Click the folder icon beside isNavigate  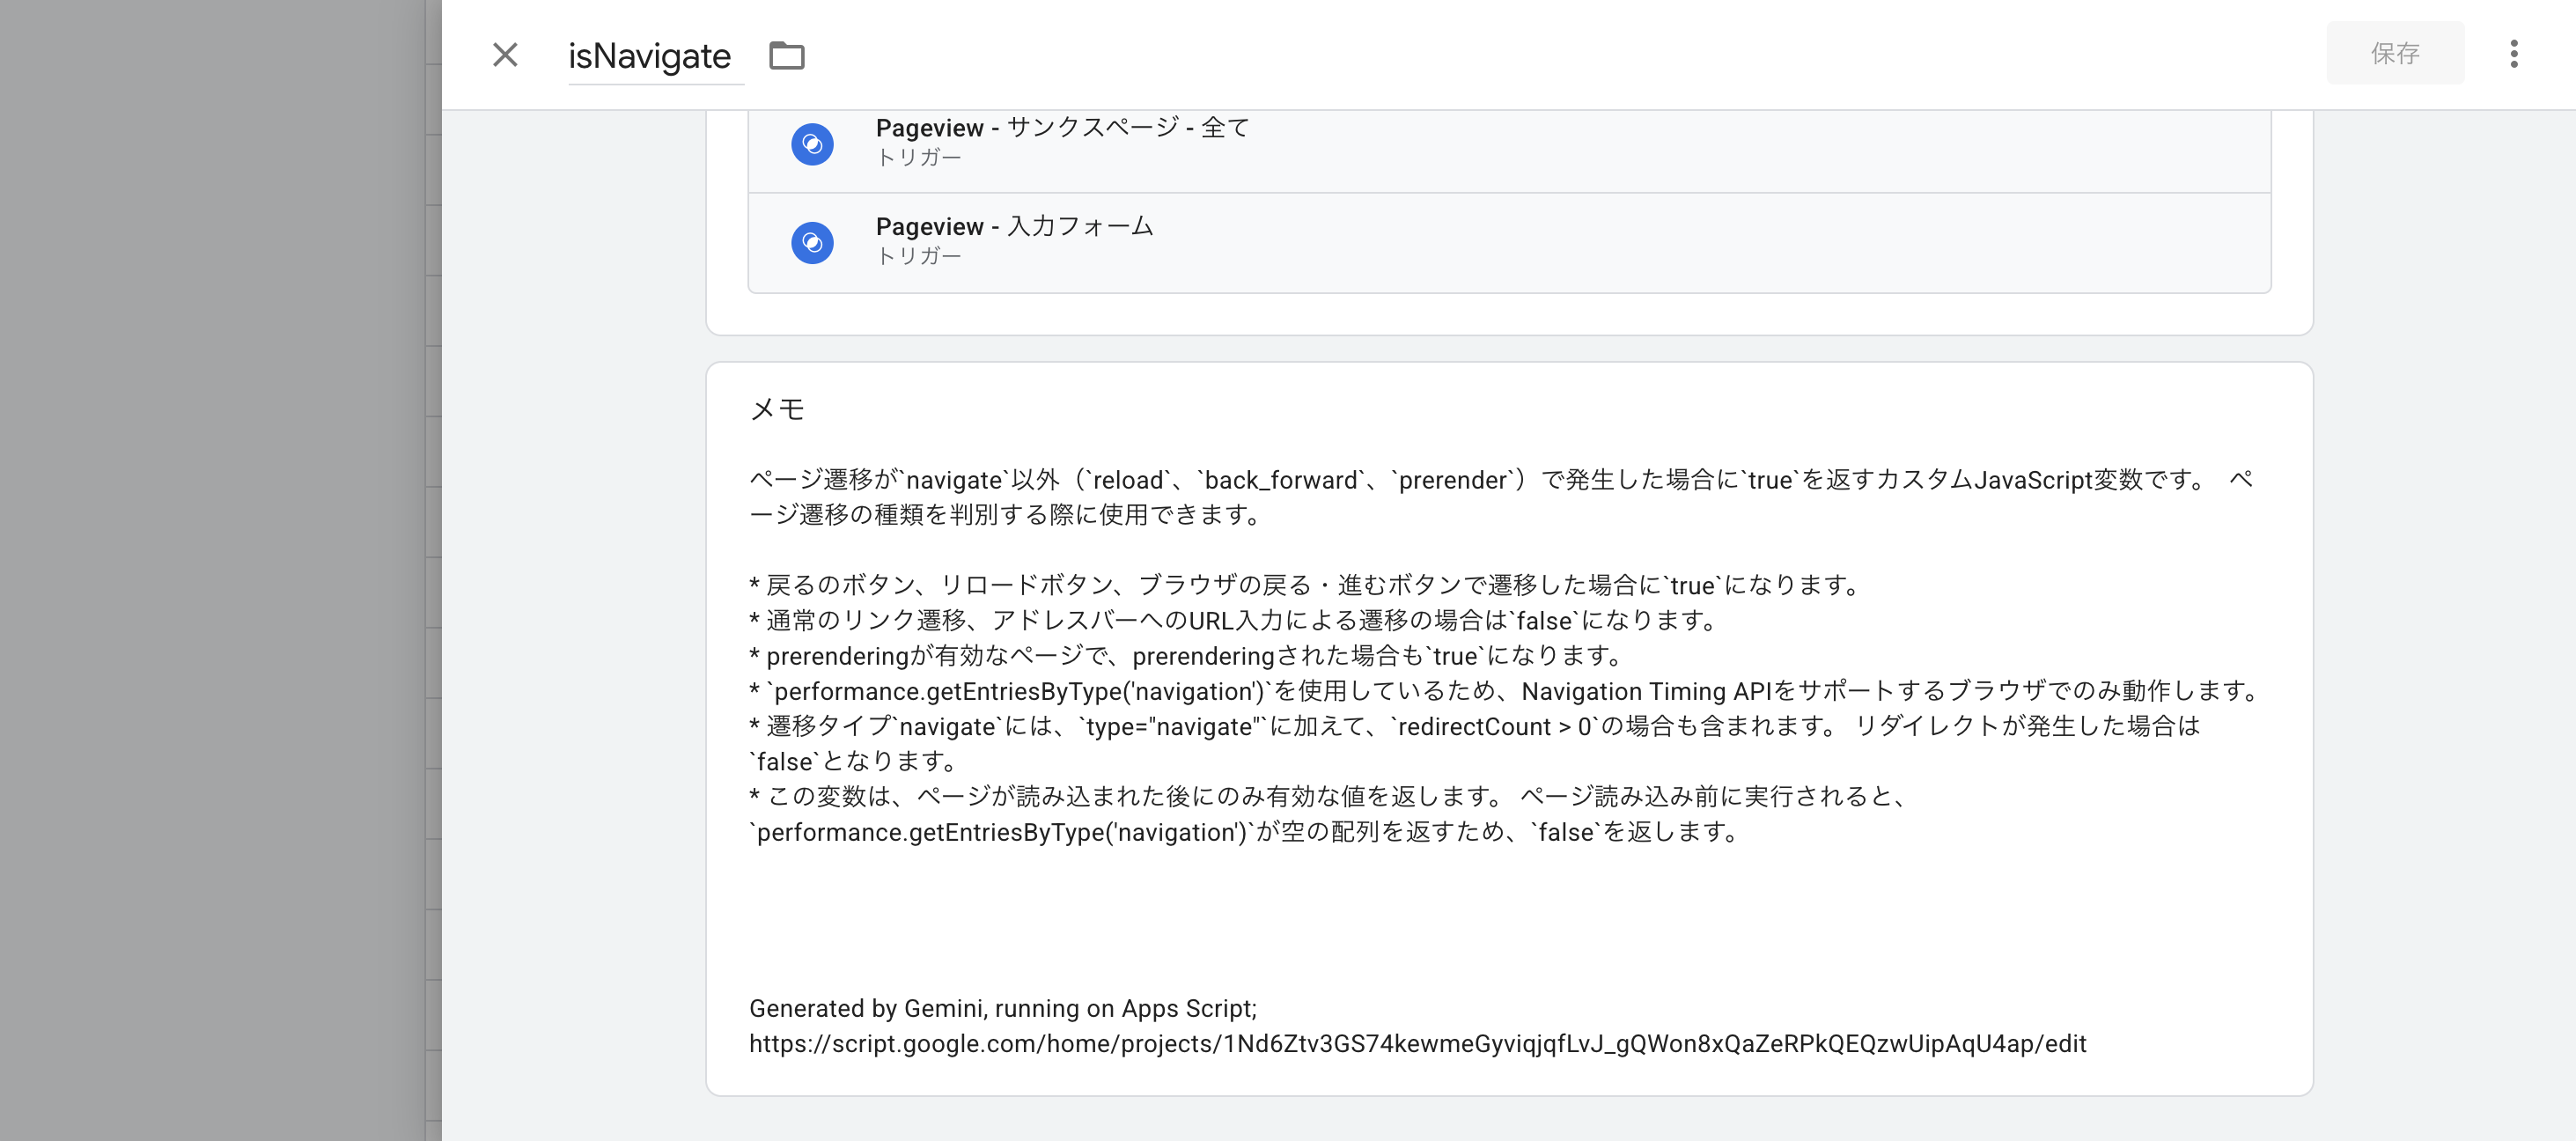(786, 55)
